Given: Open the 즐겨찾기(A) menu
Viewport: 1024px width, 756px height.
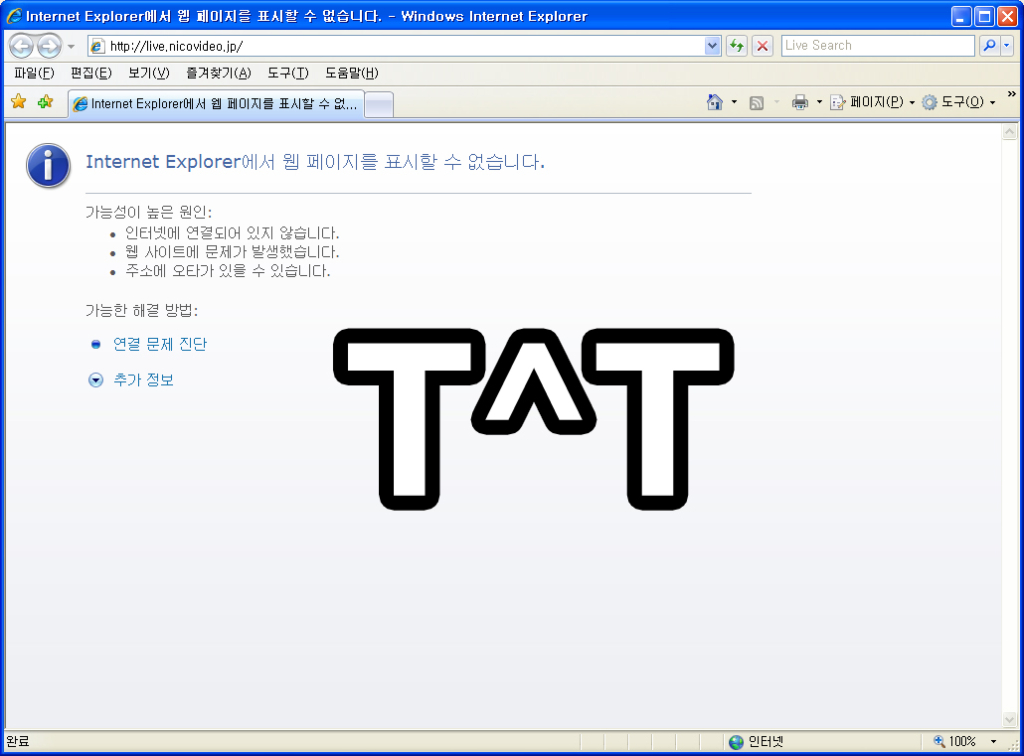Looking at the screenshot, I should (218, 73).
